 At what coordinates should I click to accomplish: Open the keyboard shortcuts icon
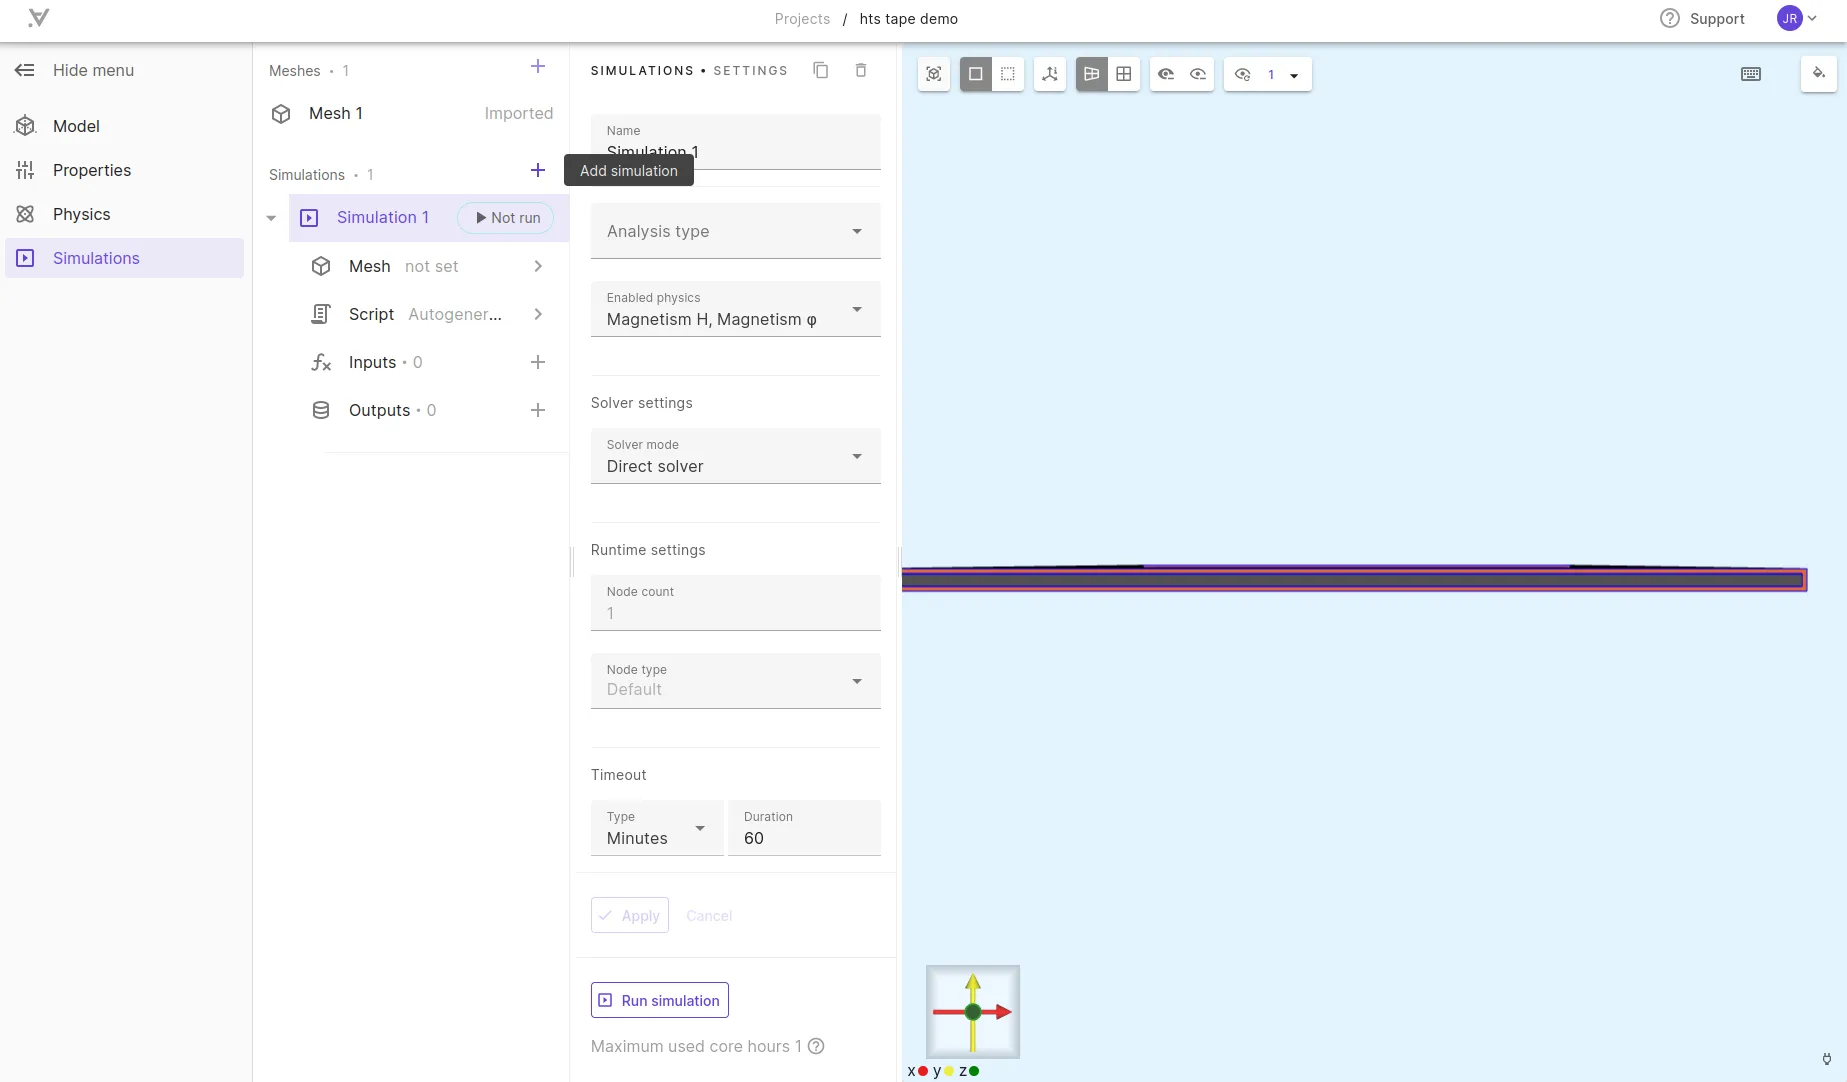(x=1751, y=74)
